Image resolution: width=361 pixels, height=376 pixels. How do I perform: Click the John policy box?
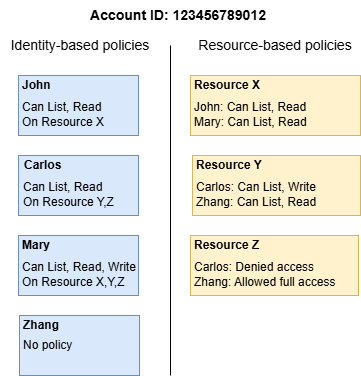[78, 105]
